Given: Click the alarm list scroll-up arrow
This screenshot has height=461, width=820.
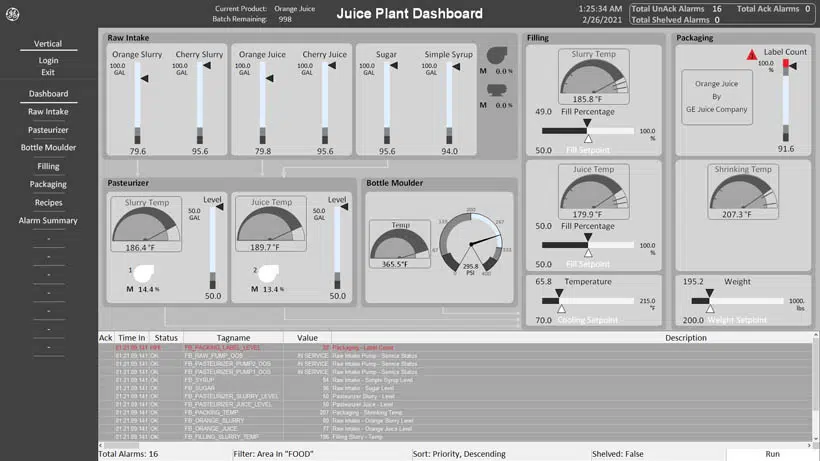Looking at the screenshot, I should click(815, 335).
